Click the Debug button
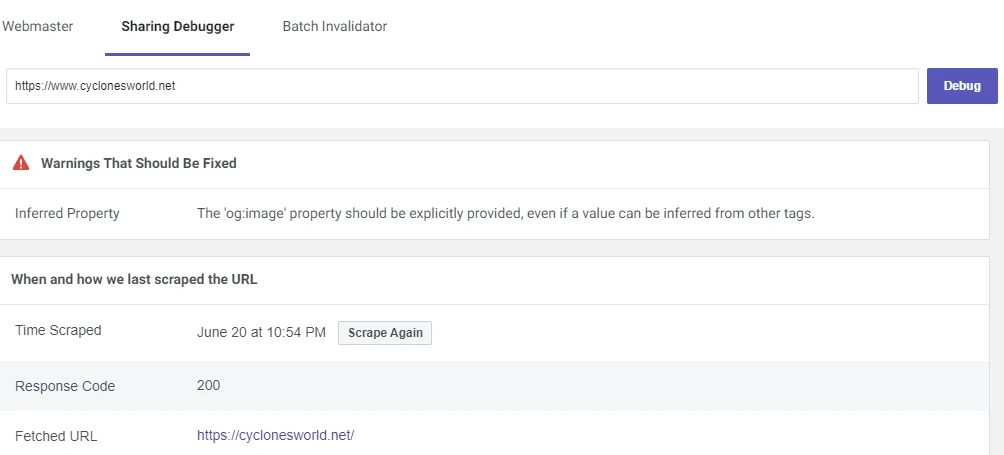Image resolution: width=1004 pixels, height=455 pixels. [x=962, y=86]
